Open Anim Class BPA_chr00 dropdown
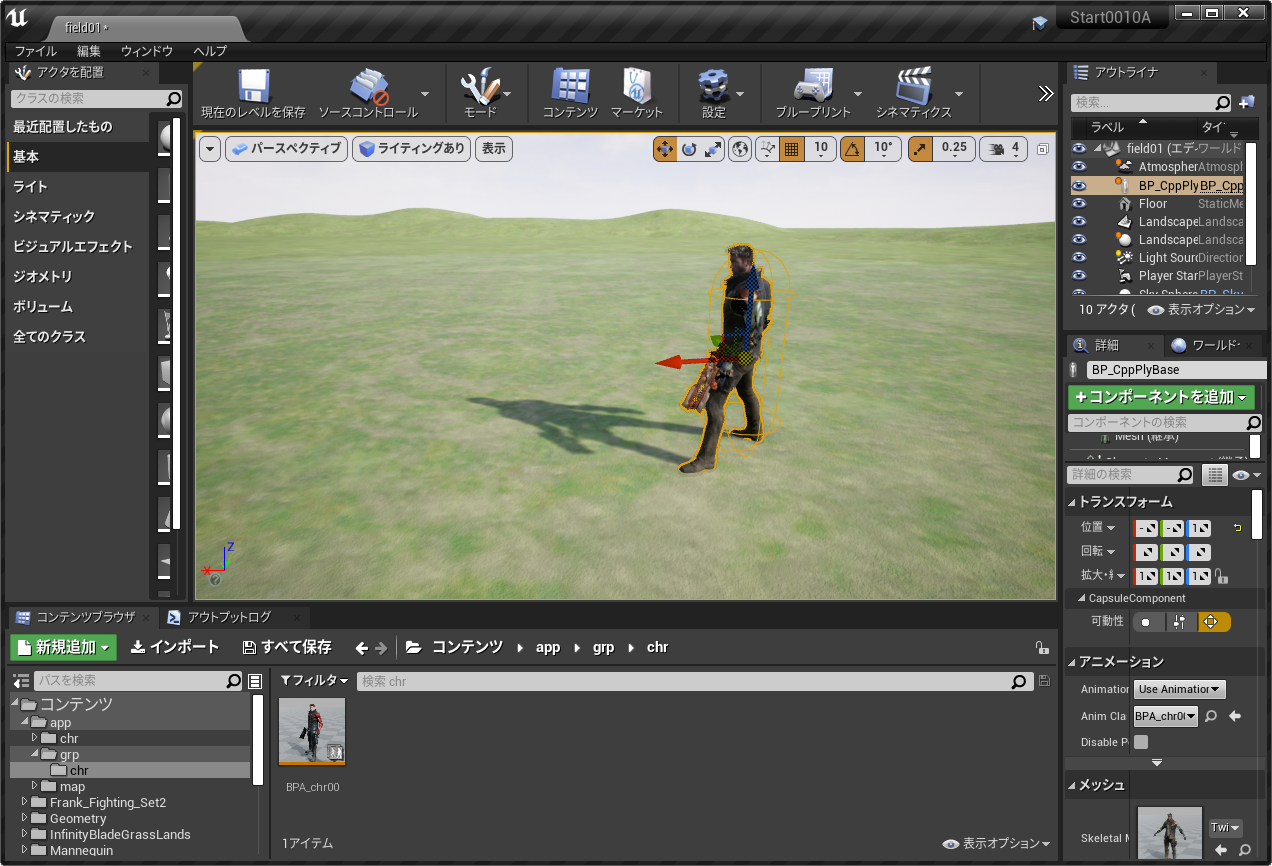This screenshot has width=1272, height=866. [1165, 716]
